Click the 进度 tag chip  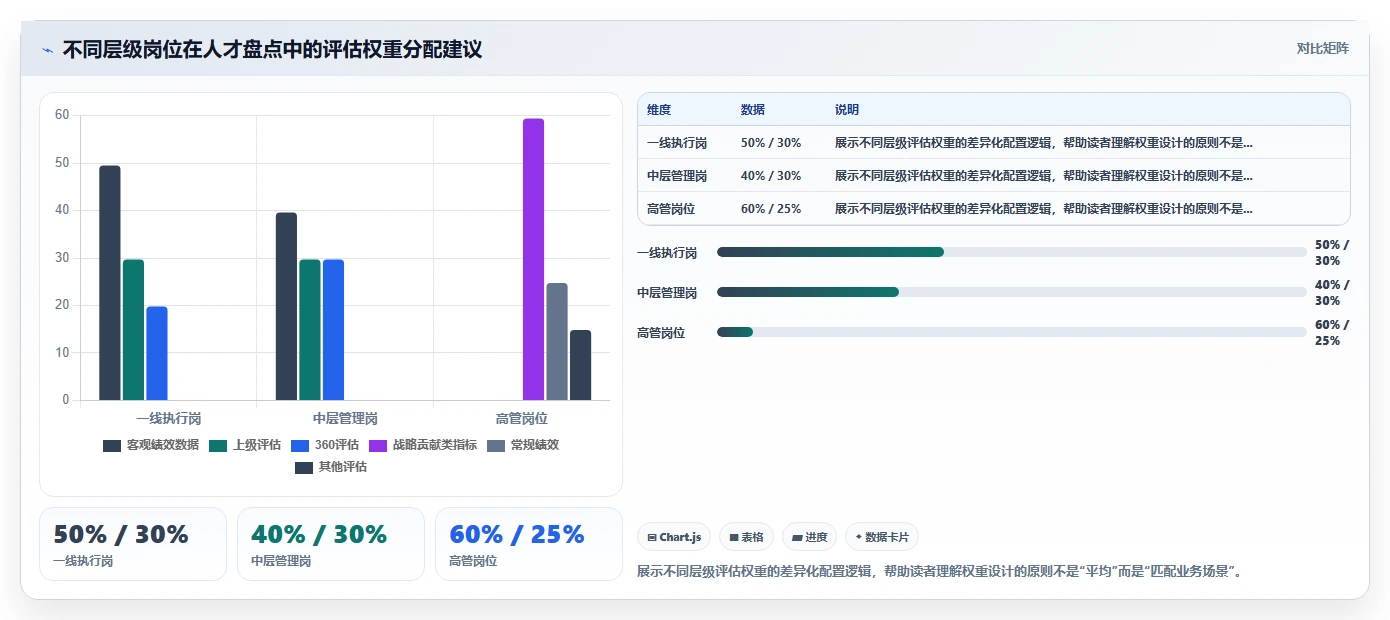click(x=810, y=537)
